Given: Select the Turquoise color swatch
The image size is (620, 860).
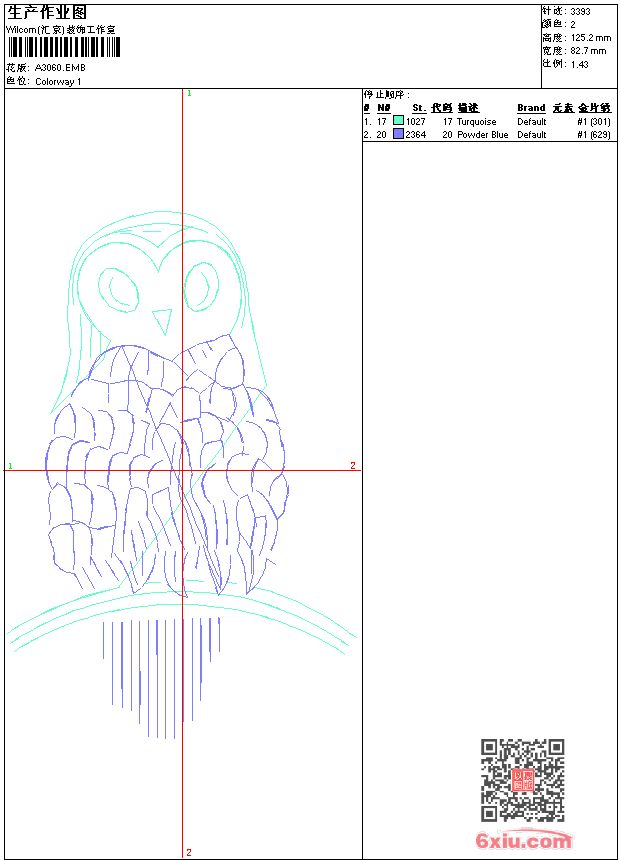Looking at the screenshot, I should [x=398, y=121].
